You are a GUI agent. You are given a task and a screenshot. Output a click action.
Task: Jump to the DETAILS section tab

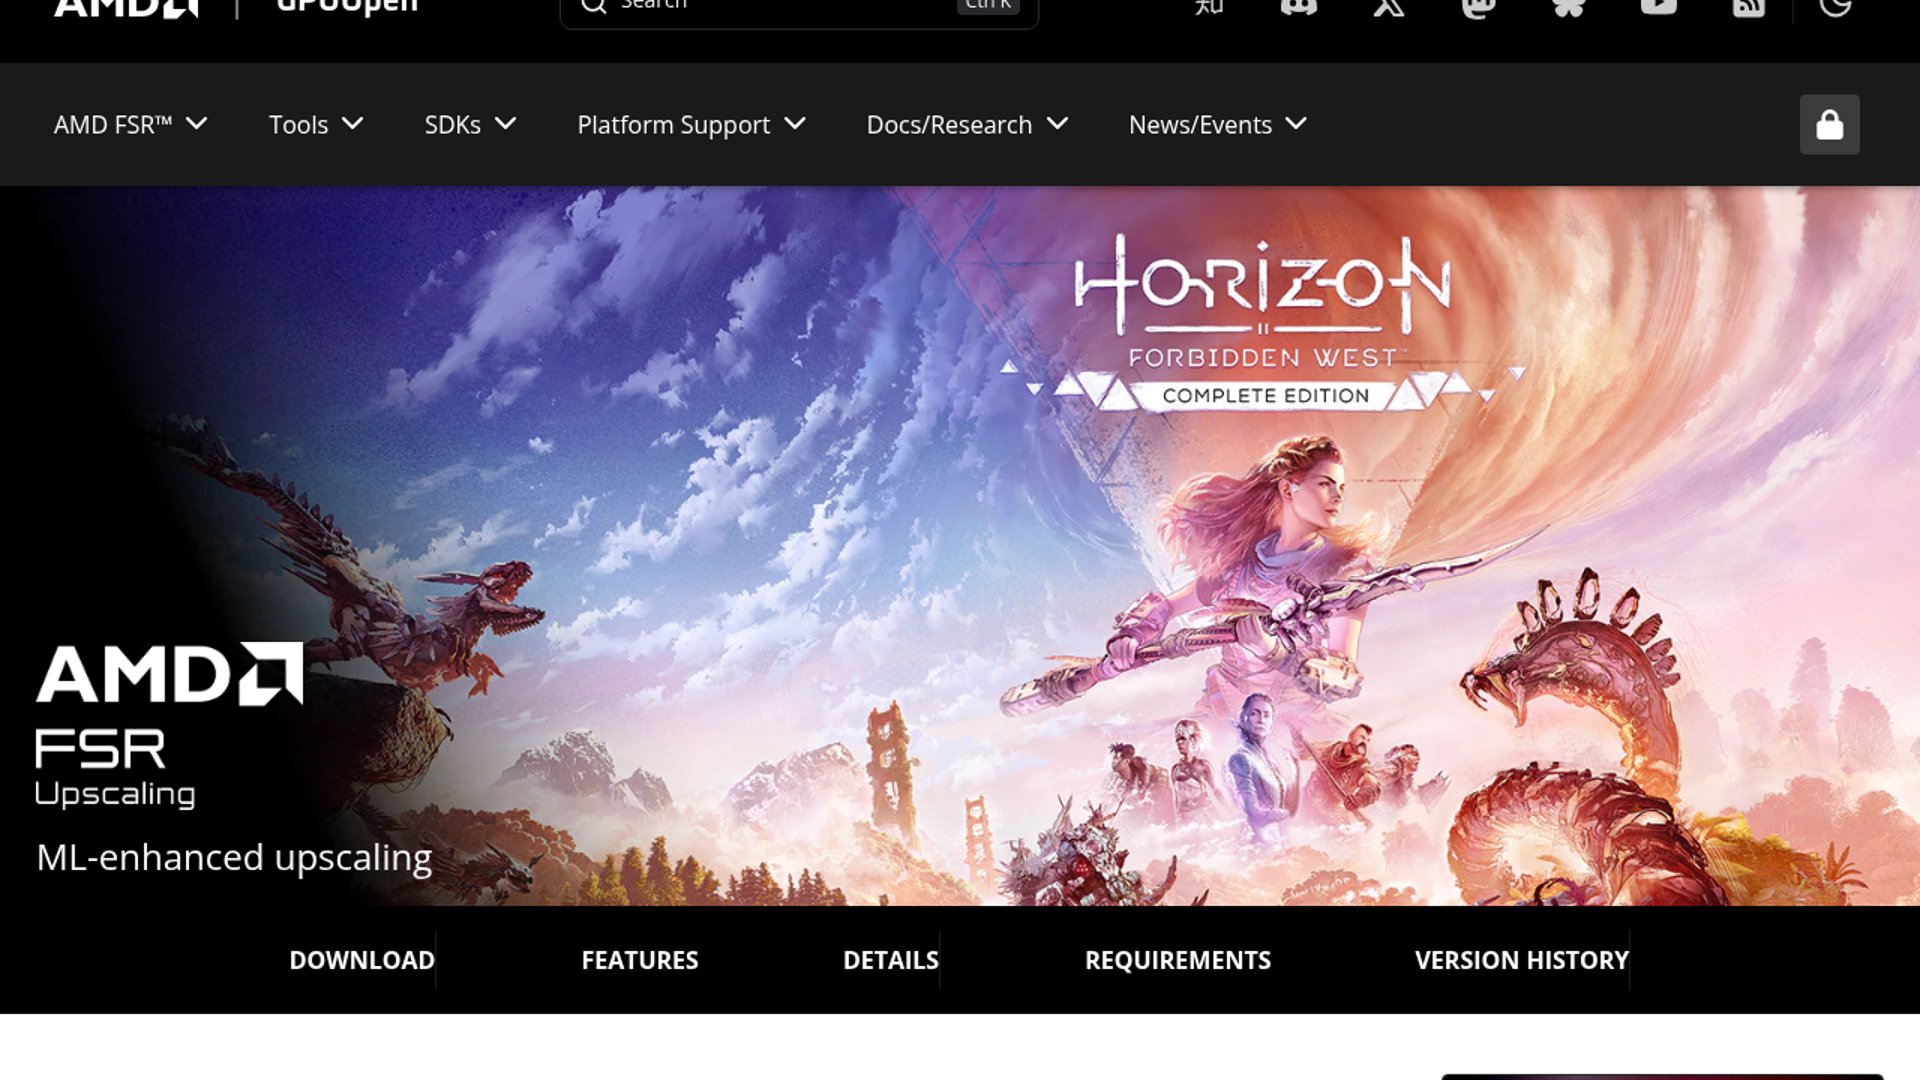coord(891,960)
